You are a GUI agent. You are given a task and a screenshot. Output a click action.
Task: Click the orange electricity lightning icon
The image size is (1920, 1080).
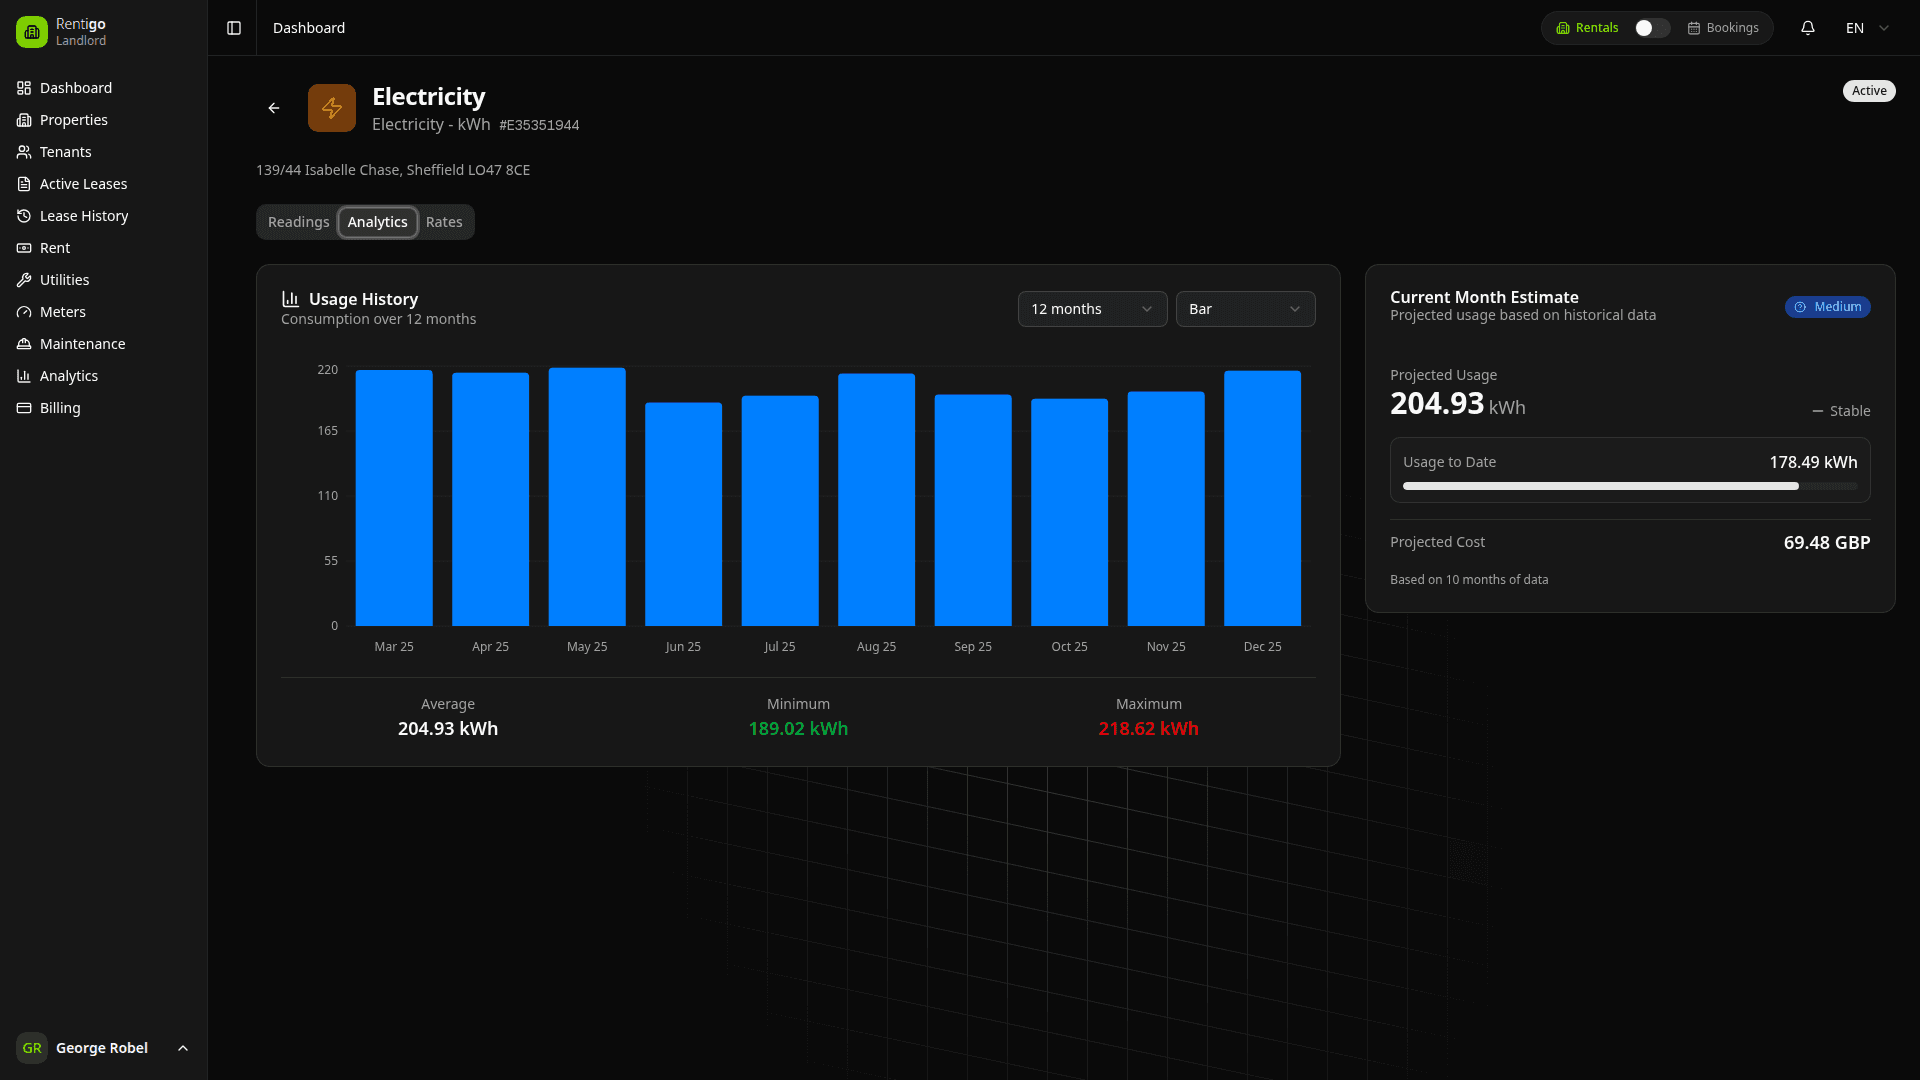331,107
